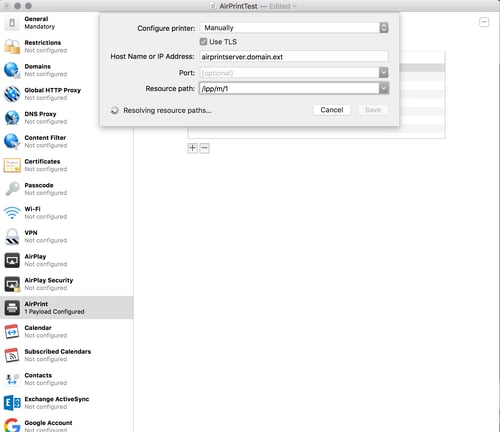The width and height of the screenshot is (500, 432).
Task: Select the Domains label in the sidebar
Action: coord(37,66)
